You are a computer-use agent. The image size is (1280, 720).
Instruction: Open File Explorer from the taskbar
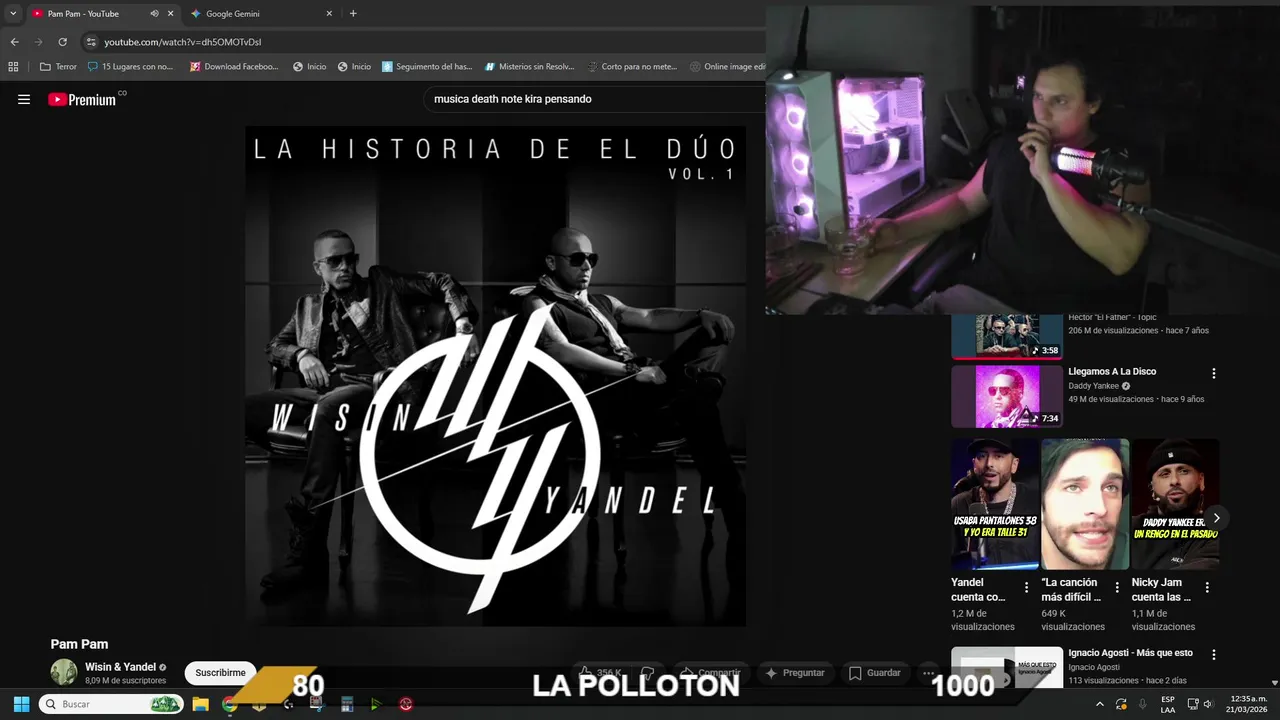200,704
